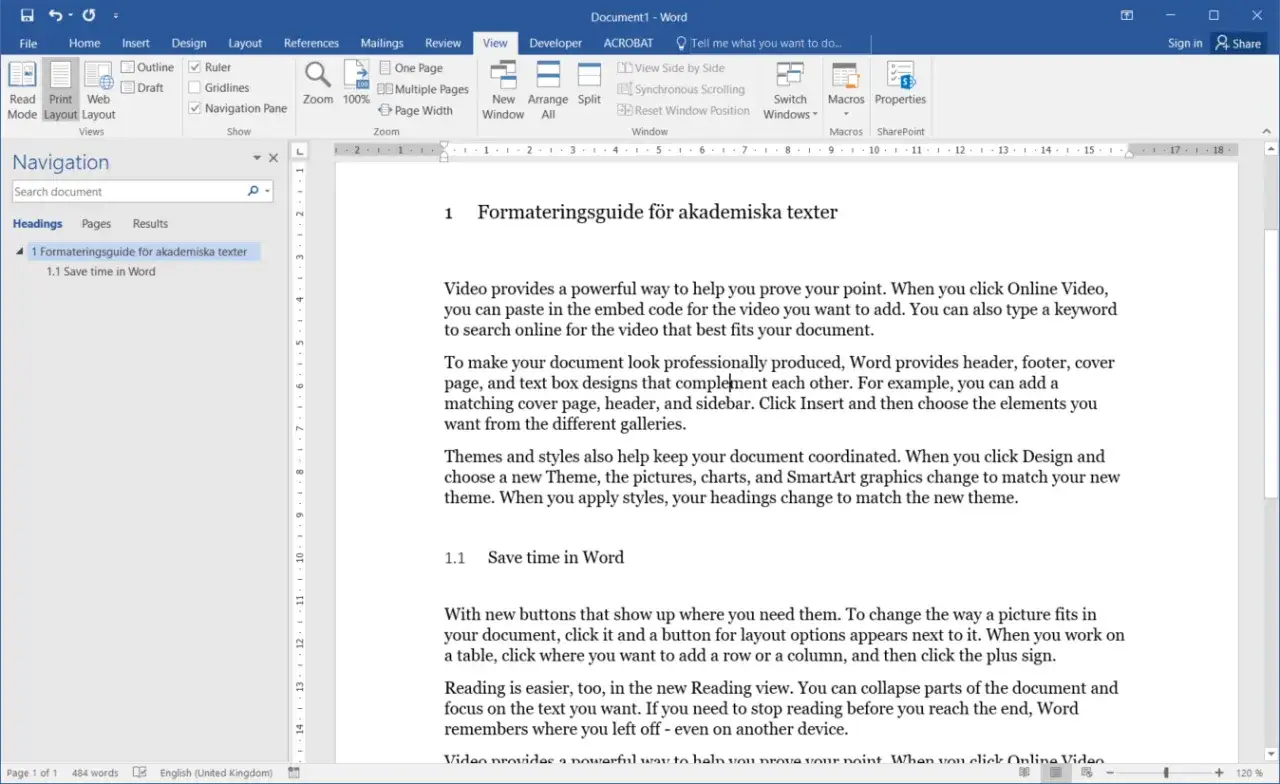Click the search magnifier in Navigation pane

(x=253, y=191)
